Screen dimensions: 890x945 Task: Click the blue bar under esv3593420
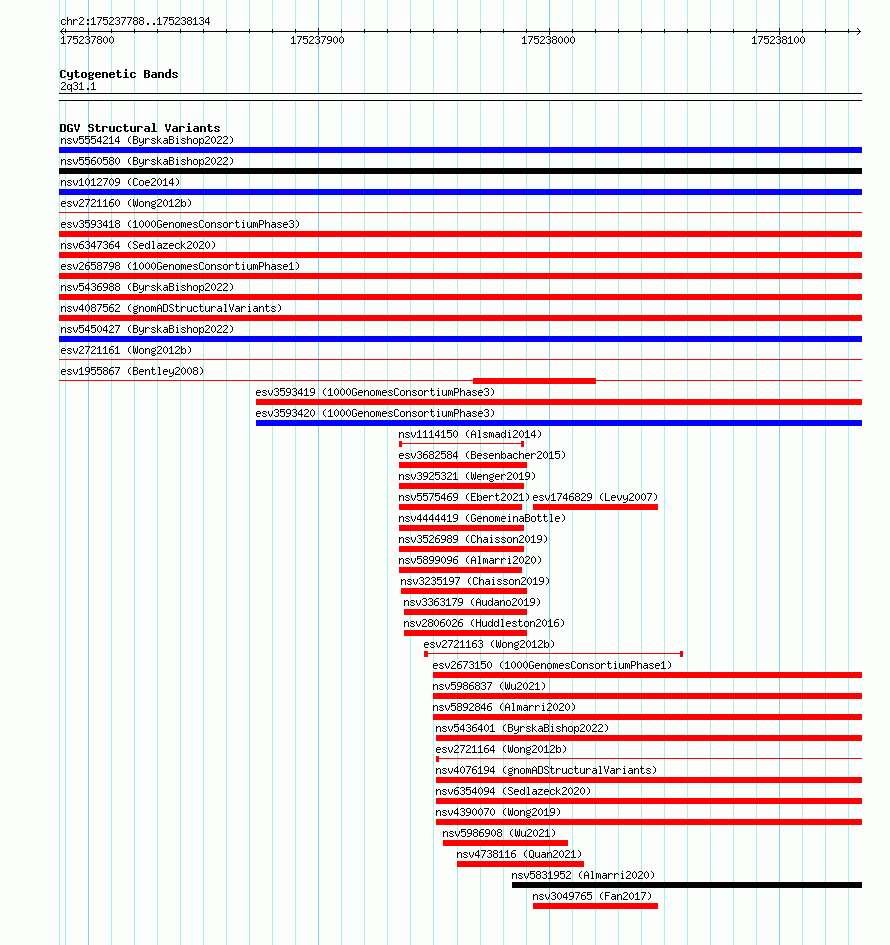[x=559, y=423]
